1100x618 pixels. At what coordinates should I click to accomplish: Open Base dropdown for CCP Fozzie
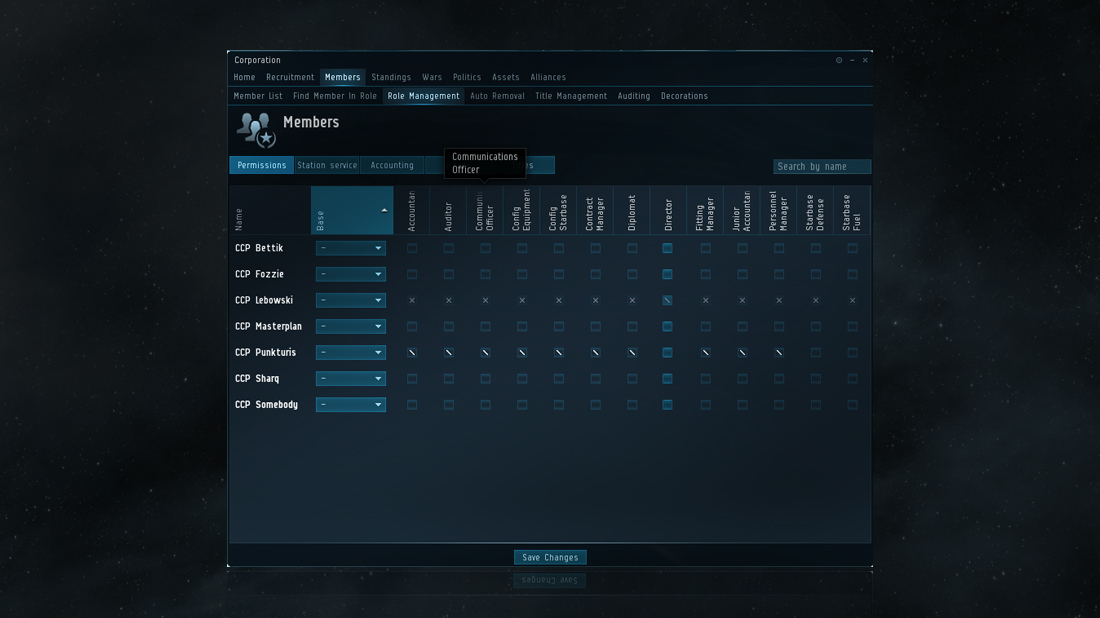point(351,274)
